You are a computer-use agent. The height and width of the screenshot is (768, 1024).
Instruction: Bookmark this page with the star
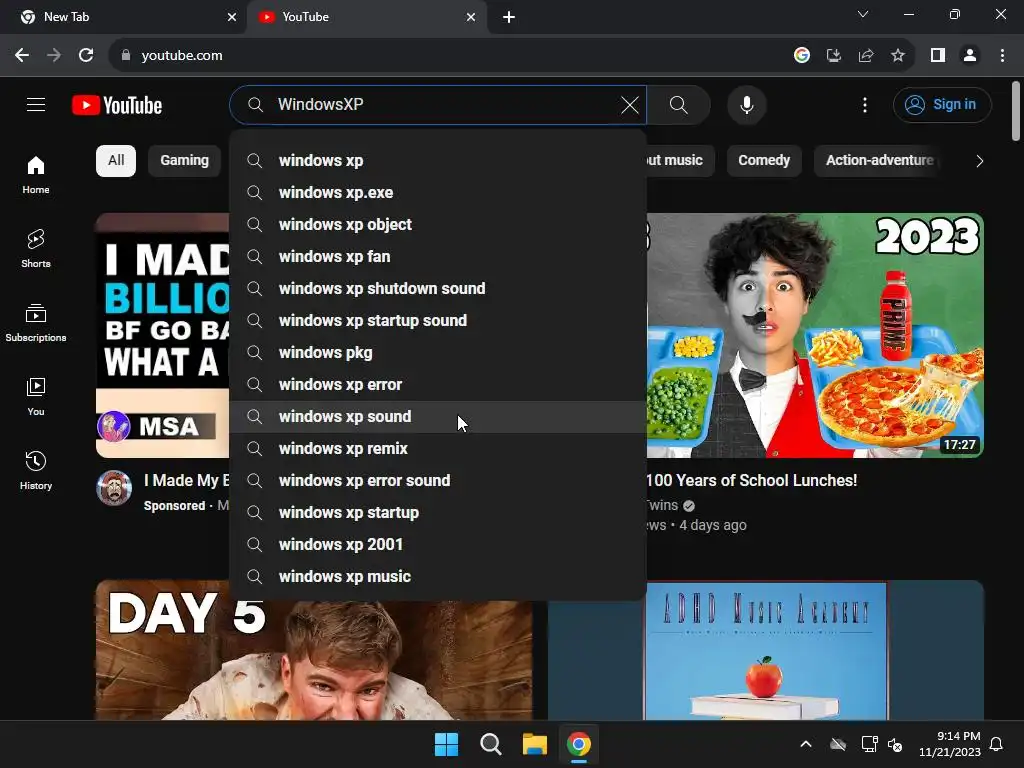click(898, 56)
